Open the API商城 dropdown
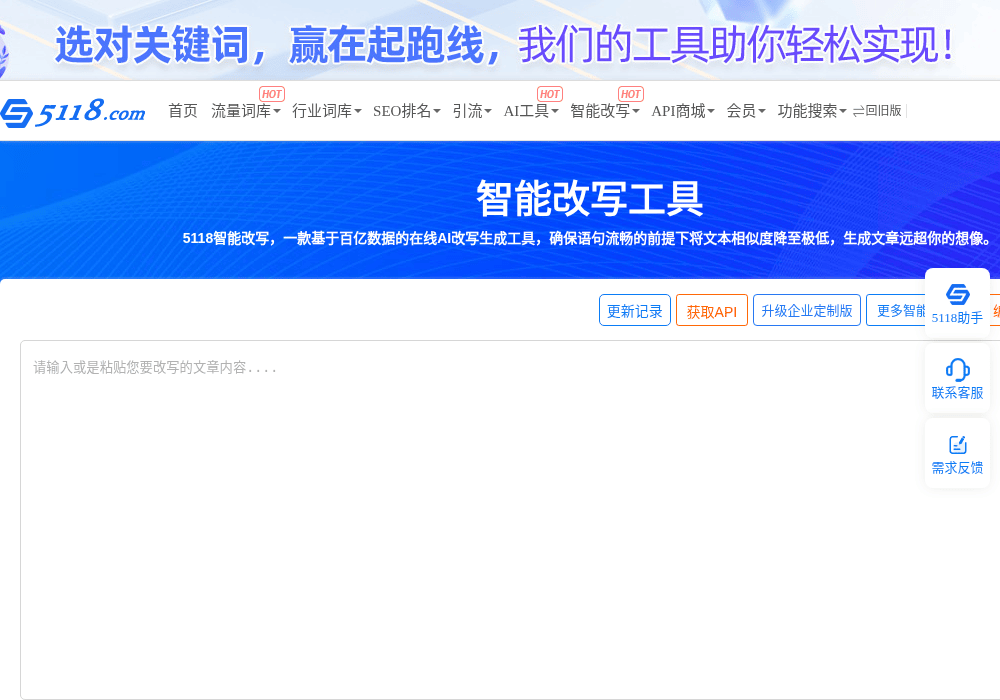Image resolution: width=1000 pixels, height=700 pixels. coord(682,111)
